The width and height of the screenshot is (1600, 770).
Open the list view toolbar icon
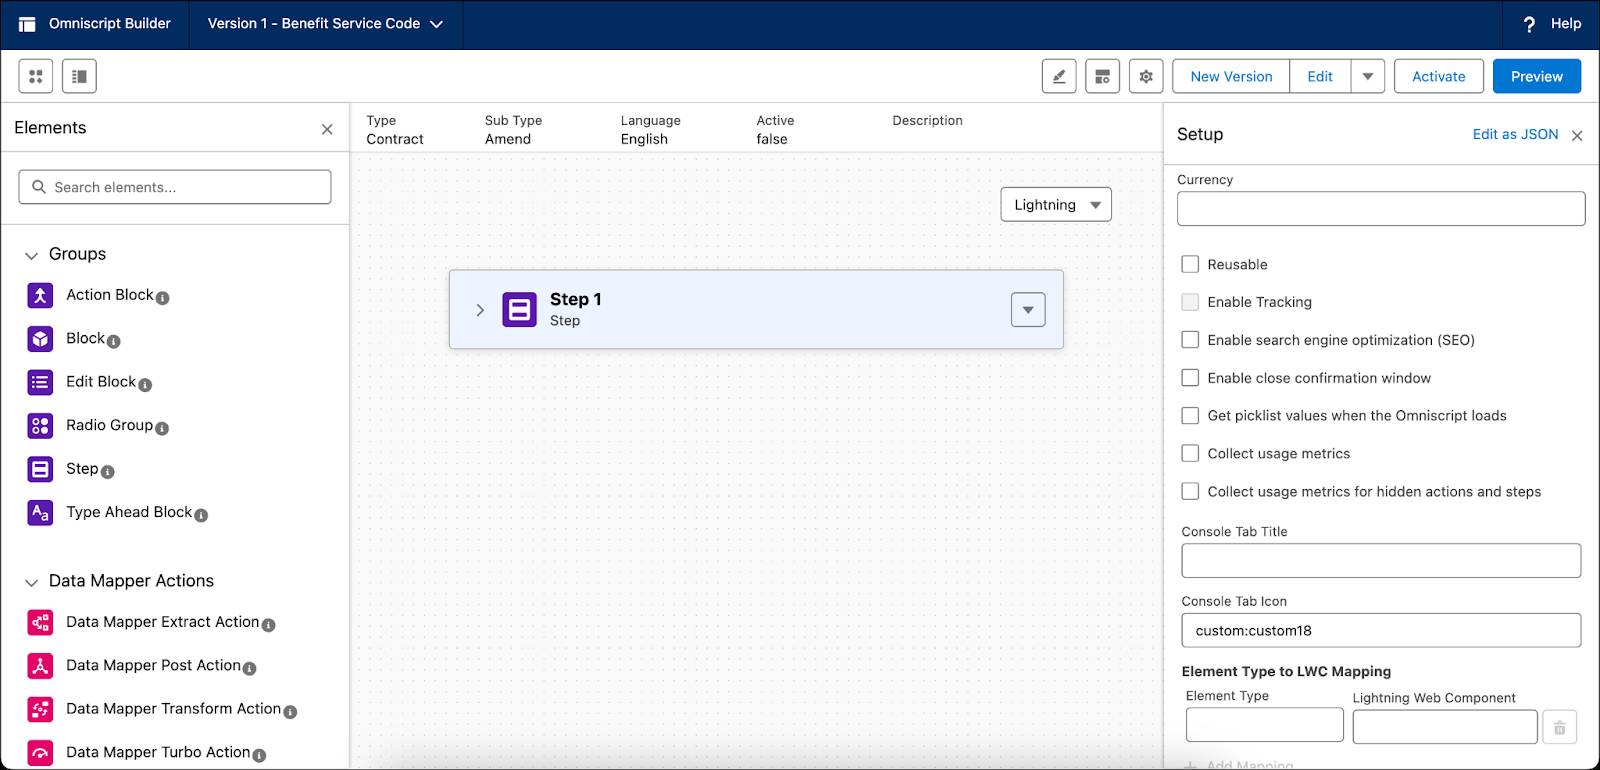coord(79,76)
